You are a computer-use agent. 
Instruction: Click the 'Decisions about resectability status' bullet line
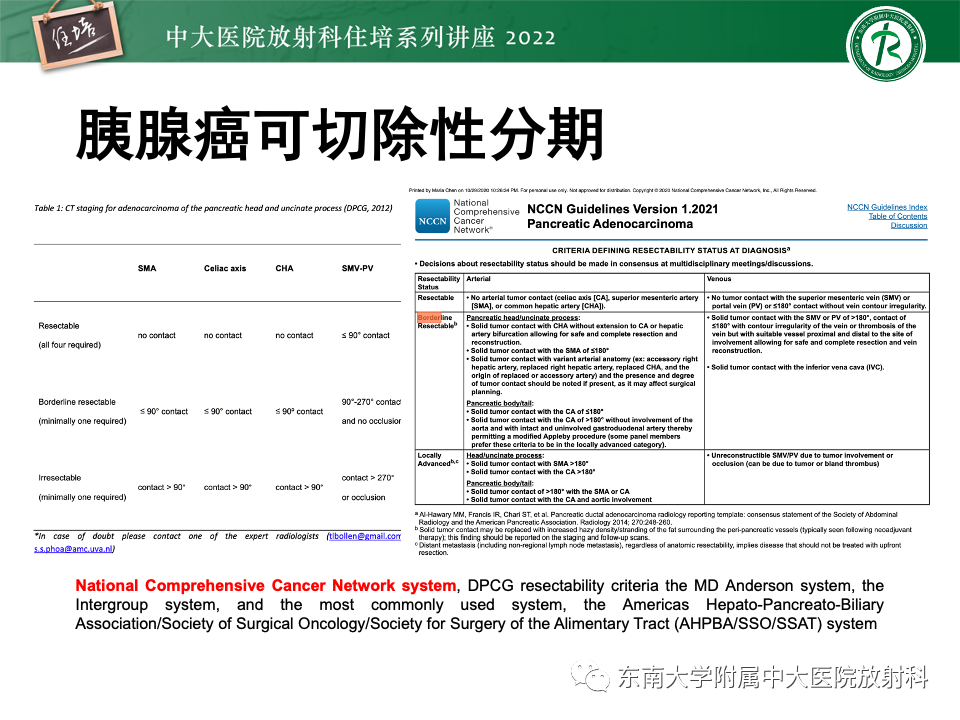tap(614, 264)
